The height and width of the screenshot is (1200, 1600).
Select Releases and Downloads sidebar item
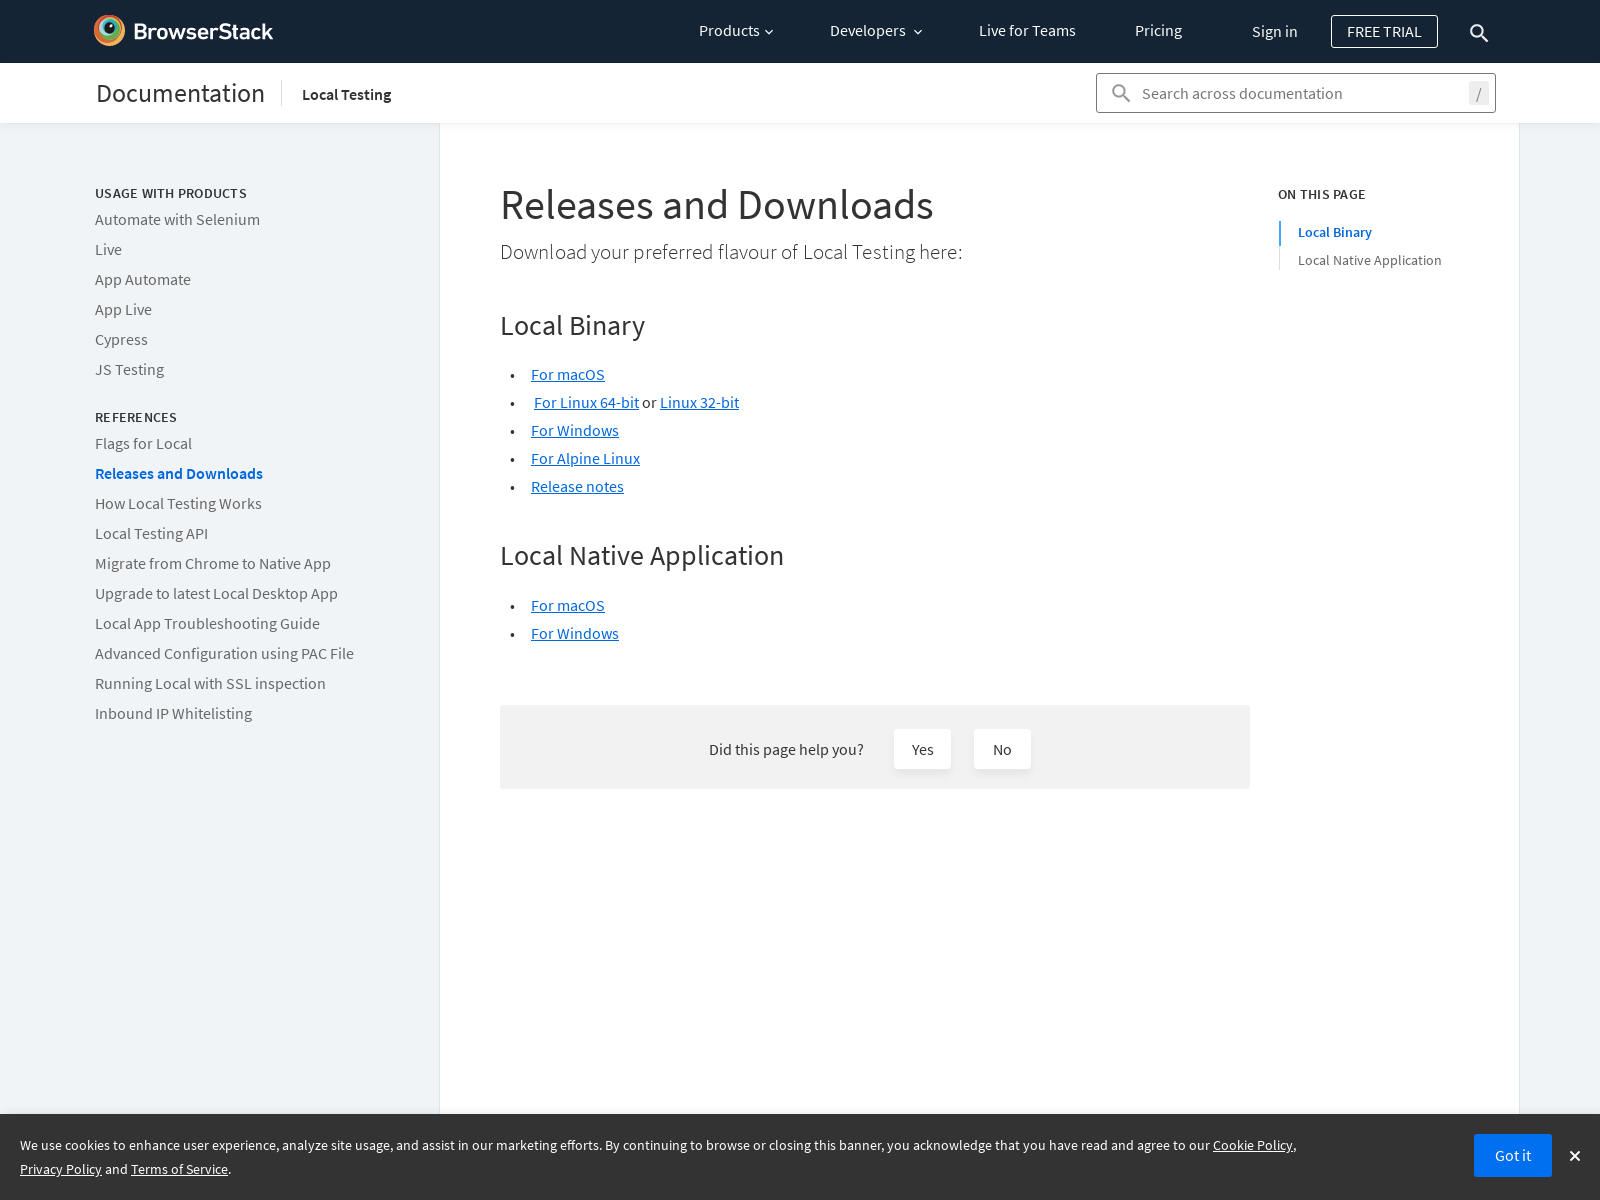tap(179, 474)
